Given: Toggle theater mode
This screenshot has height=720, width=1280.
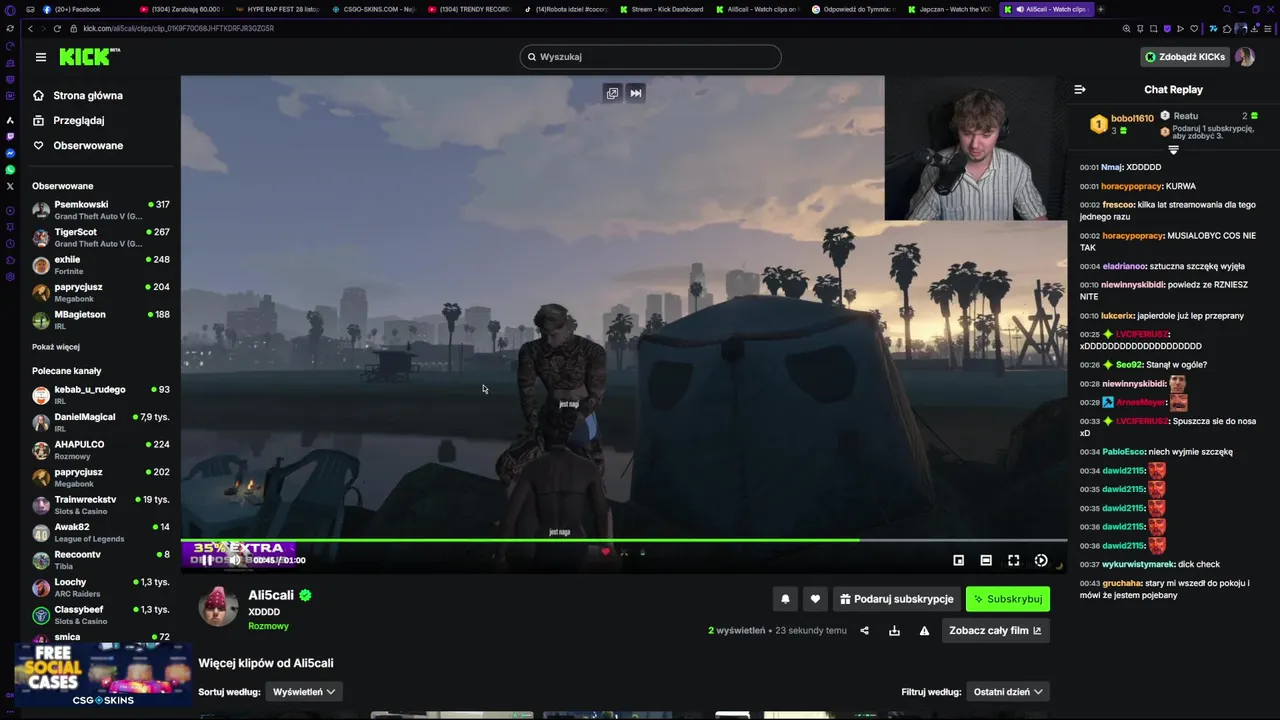Looking at the screenshot, I should 986,561.
